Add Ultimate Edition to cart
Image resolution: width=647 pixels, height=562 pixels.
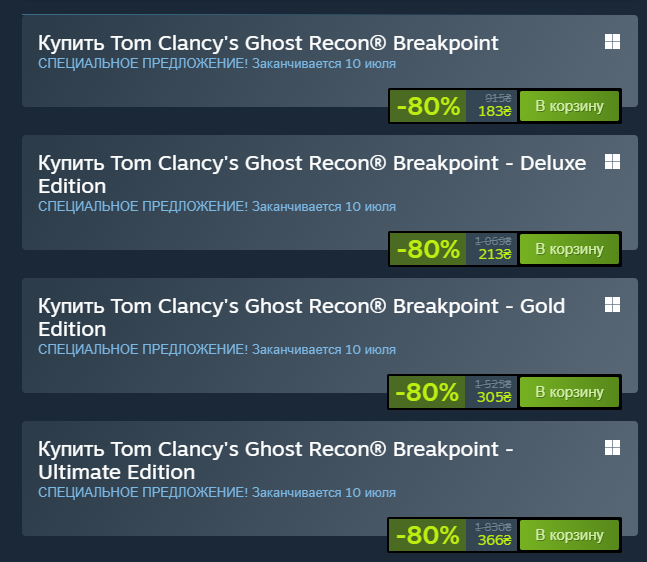(569, 535)
